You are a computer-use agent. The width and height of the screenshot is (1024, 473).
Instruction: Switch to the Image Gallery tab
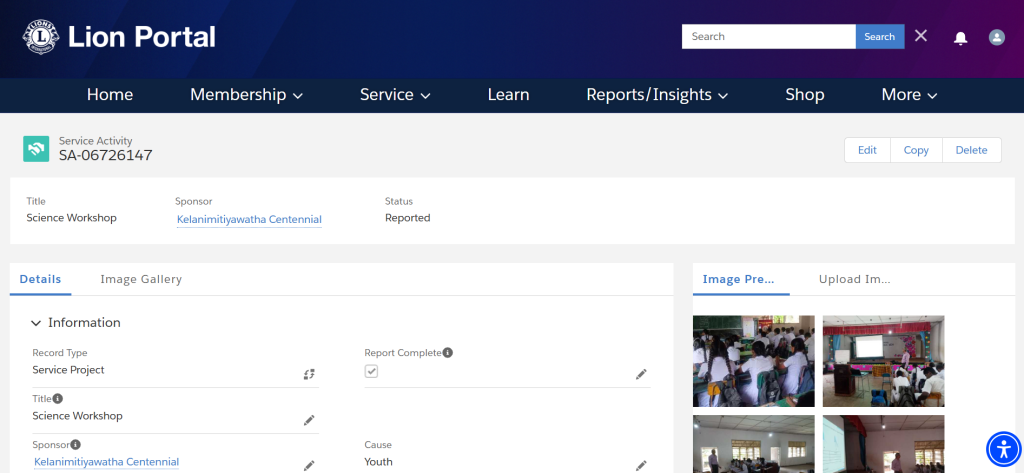141,279
